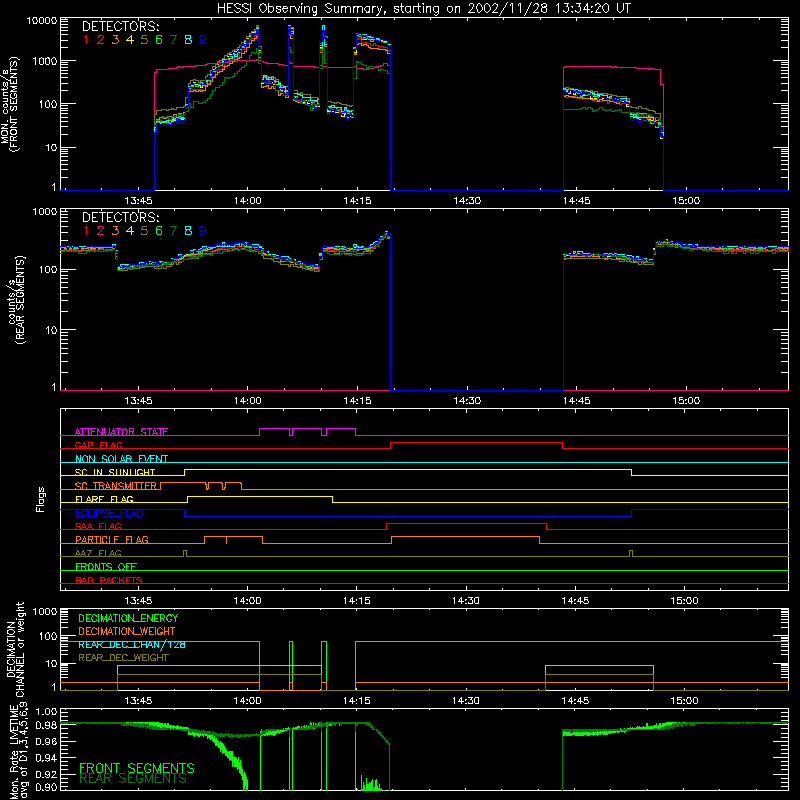Click the DECIMATION_WEIGHT legend entry

[127, 631]
